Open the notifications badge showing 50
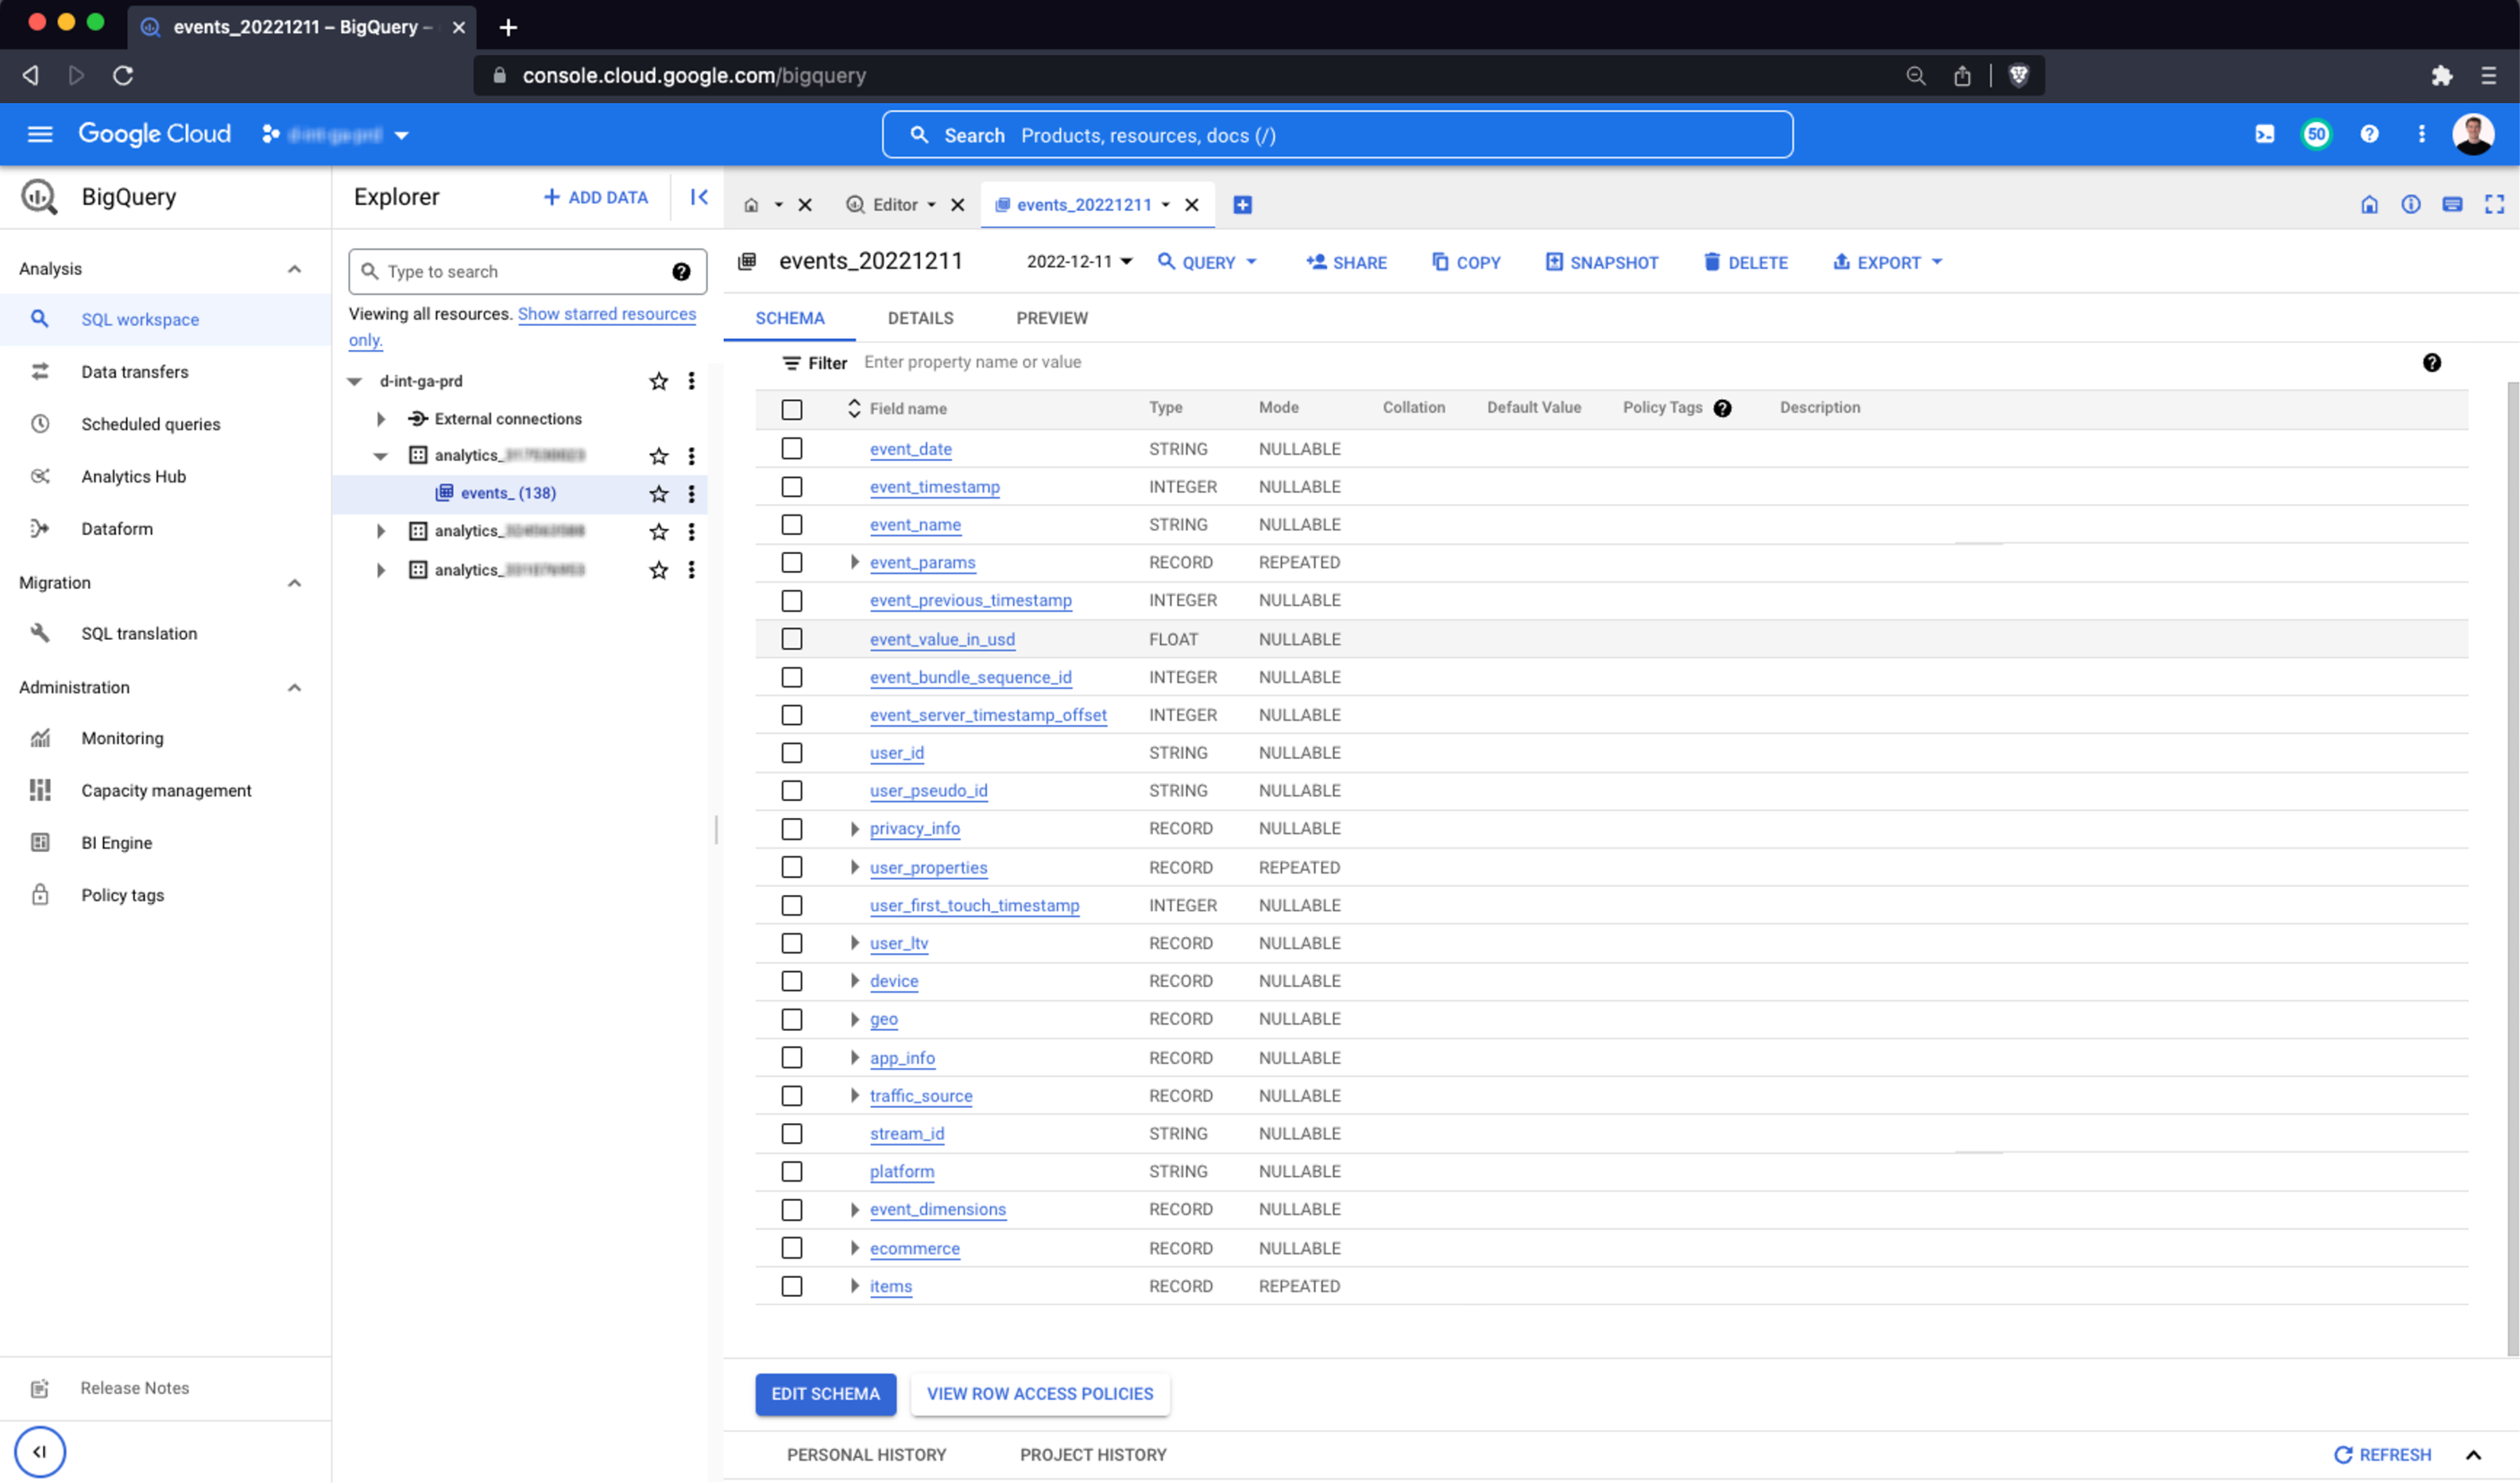 [x=2316, y=134]
